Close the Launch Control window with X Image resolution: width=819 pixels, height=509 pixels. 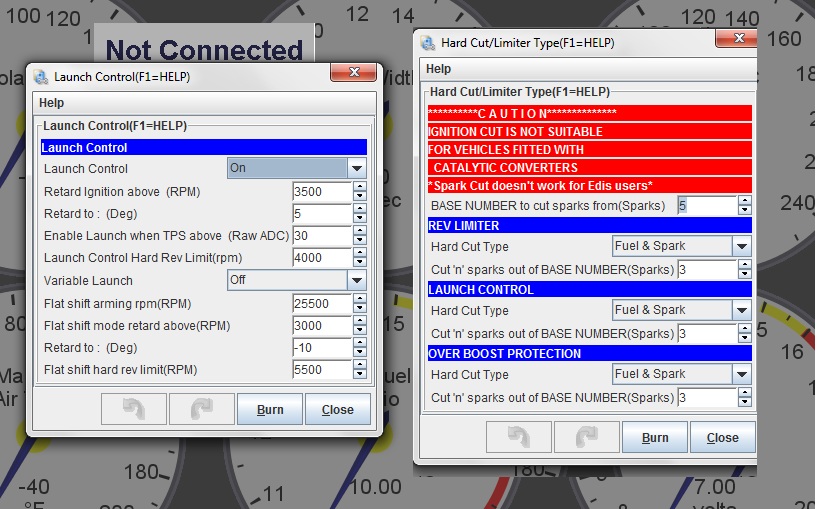pos(354,72)
